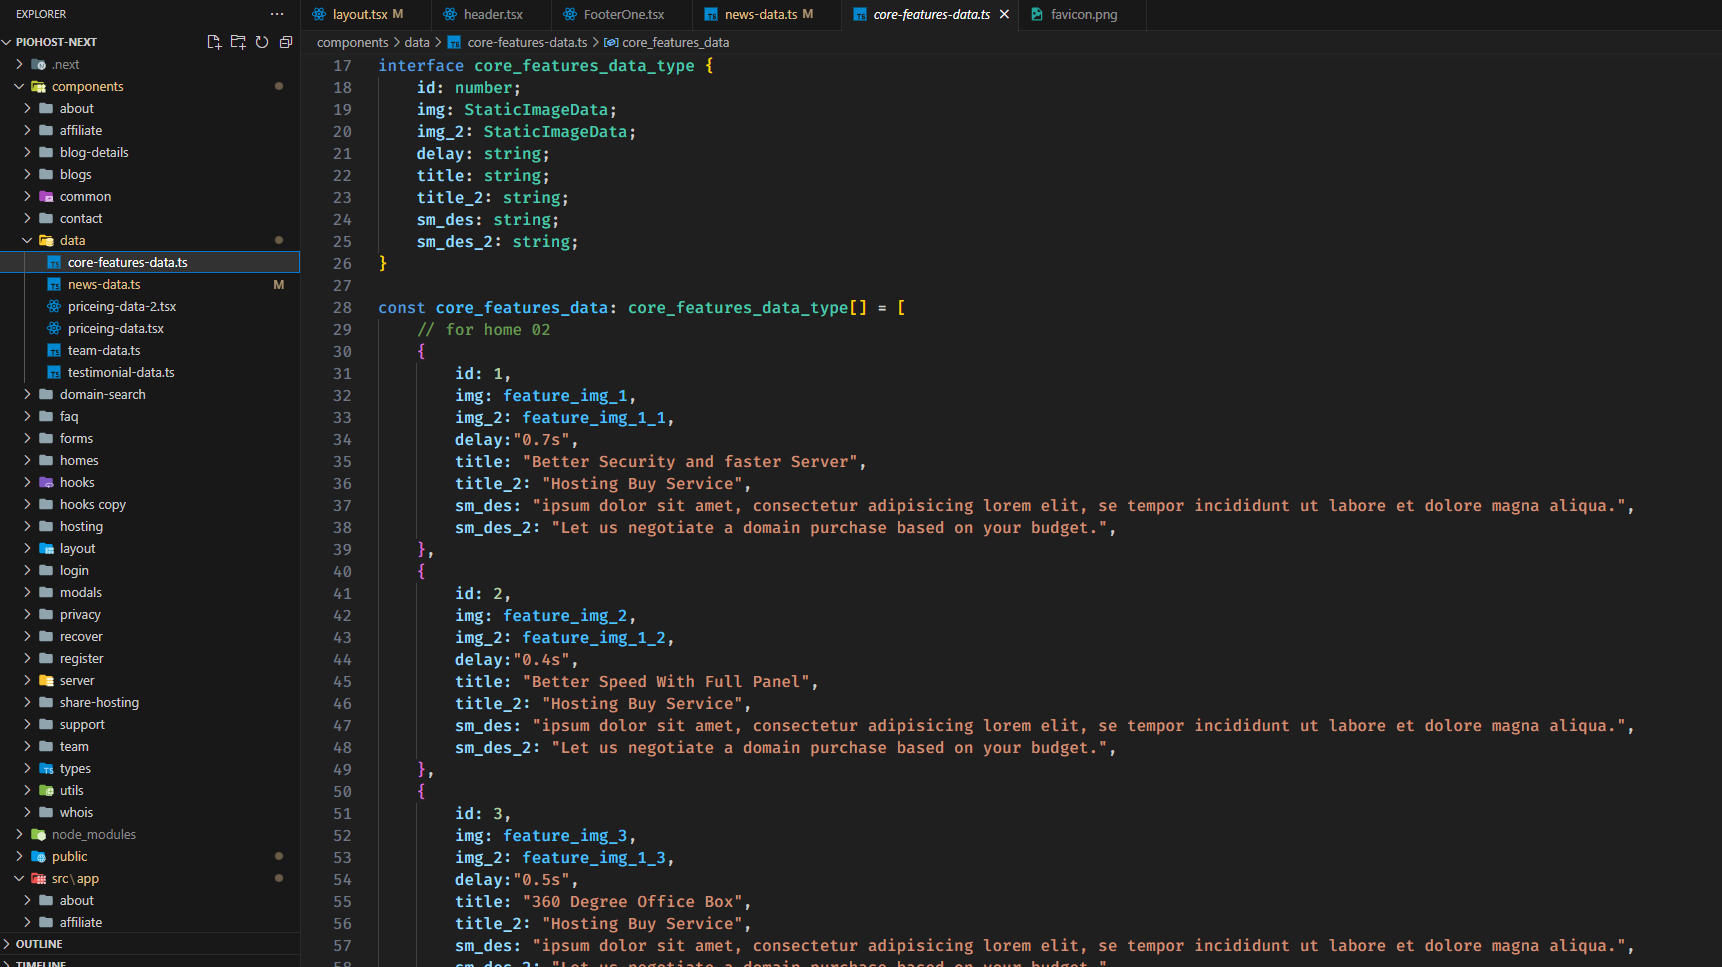Click the hosting folder icon
Screen dimensions: 1722x967
coord(46,526)
